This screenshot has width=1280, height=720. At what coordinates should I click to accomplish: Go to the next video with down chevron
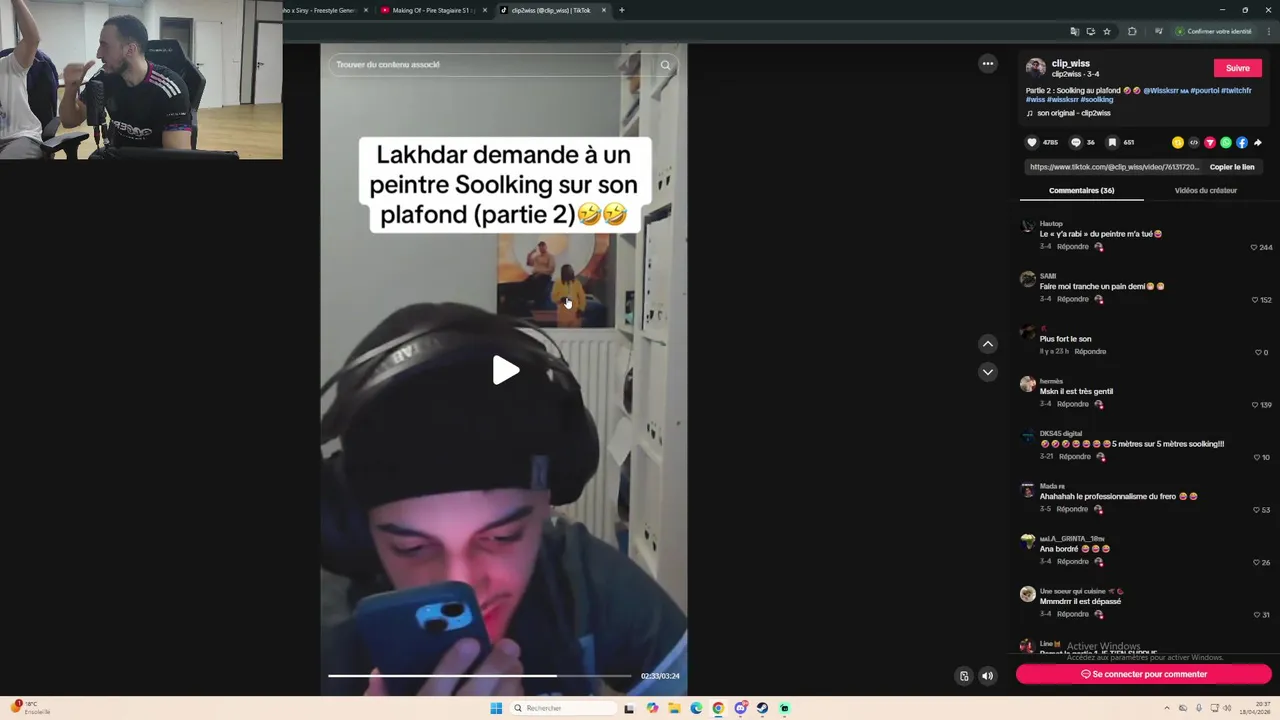tap(988, 372)
